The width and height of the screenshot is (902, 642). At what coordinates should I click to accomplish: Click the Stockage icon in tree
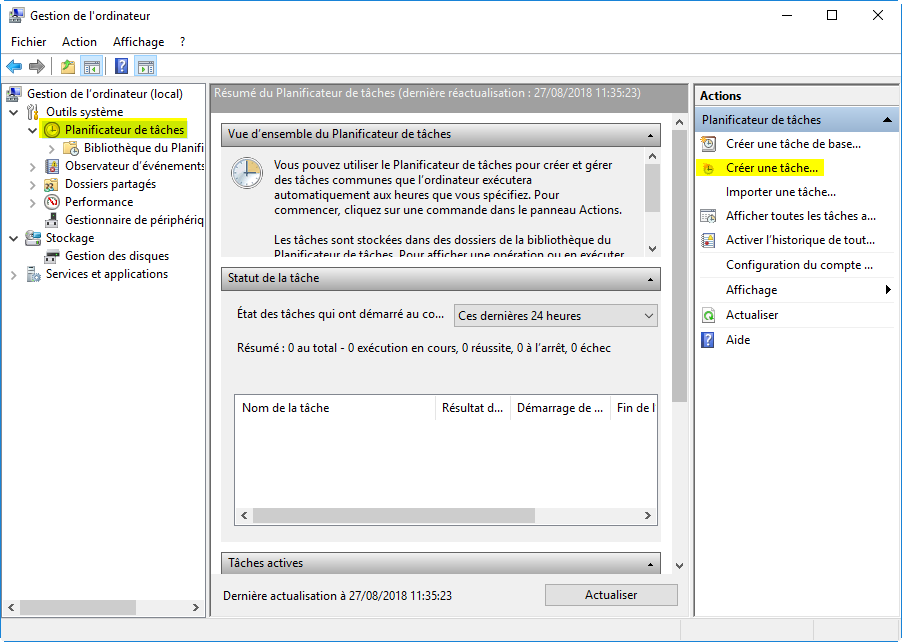point(33,238)
